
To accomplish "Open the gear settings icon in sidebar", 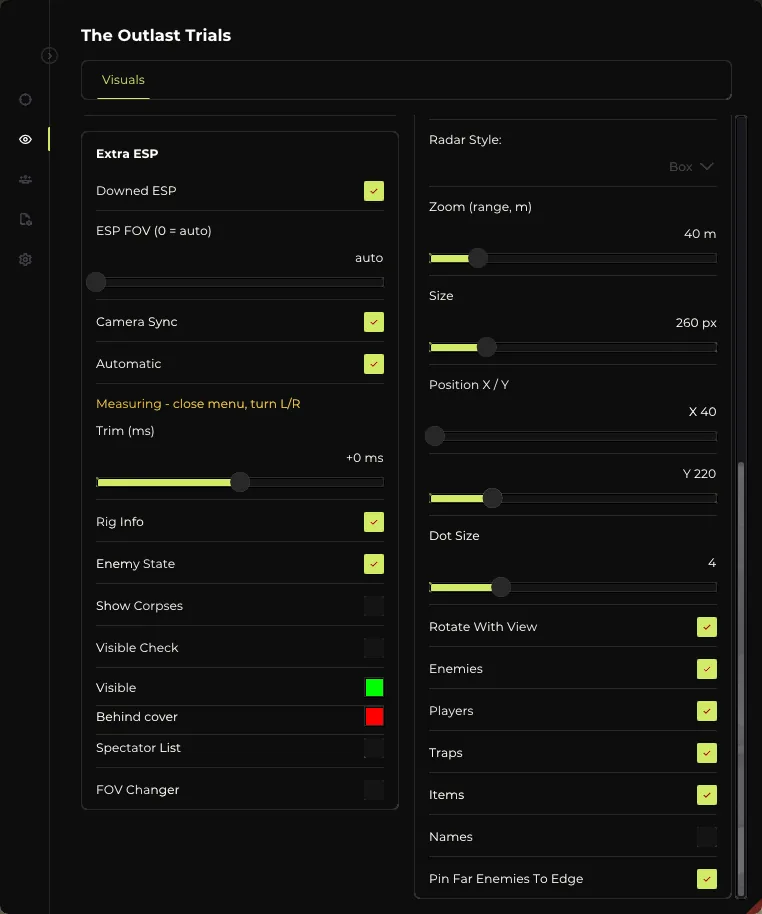I will (25, 259).
